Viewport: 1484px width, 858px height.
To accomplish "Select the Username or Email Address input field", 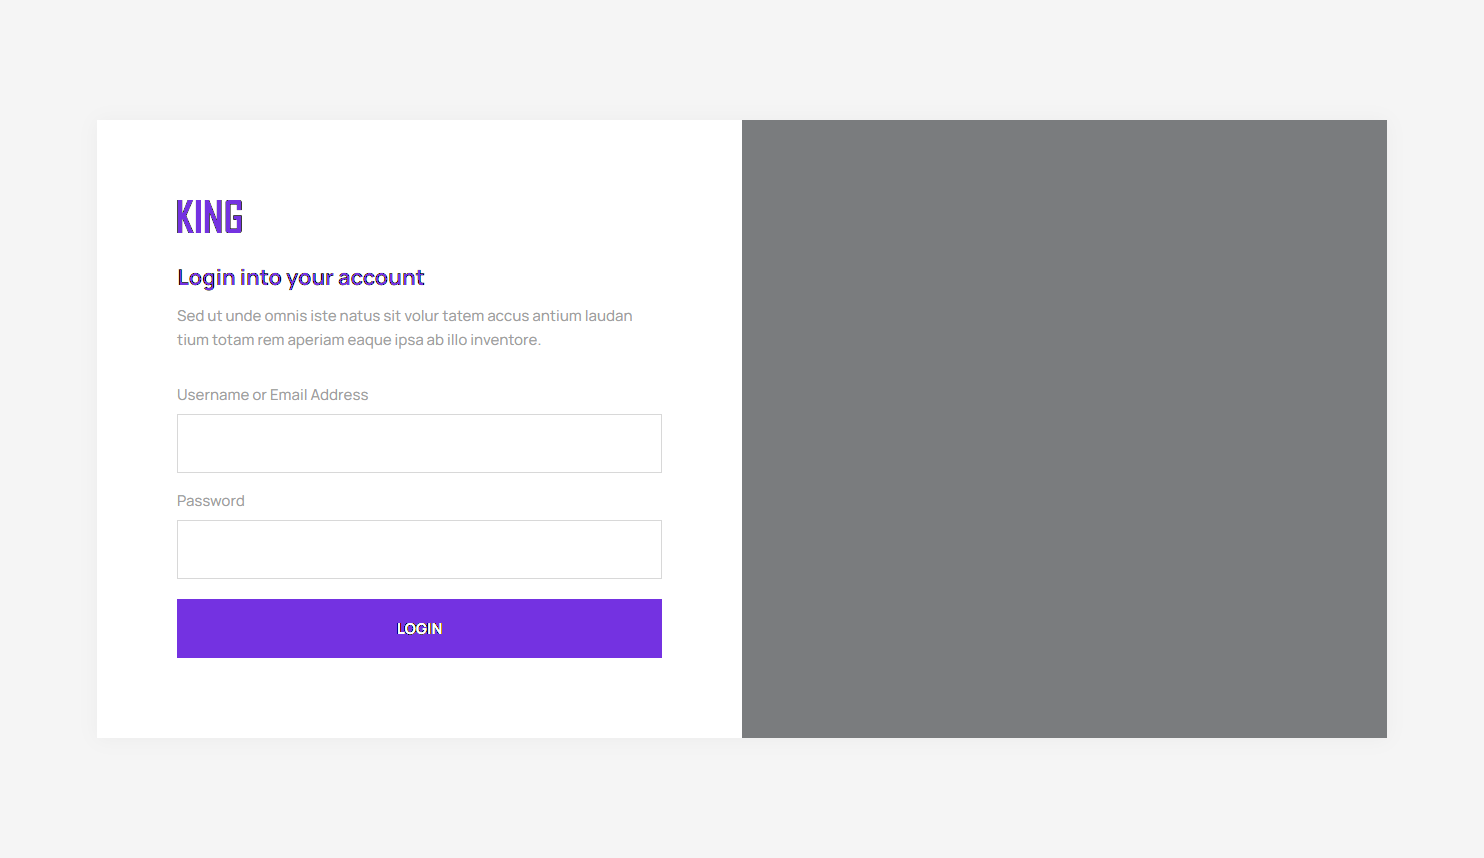I will pyautogui.click(x=419, y=443).
